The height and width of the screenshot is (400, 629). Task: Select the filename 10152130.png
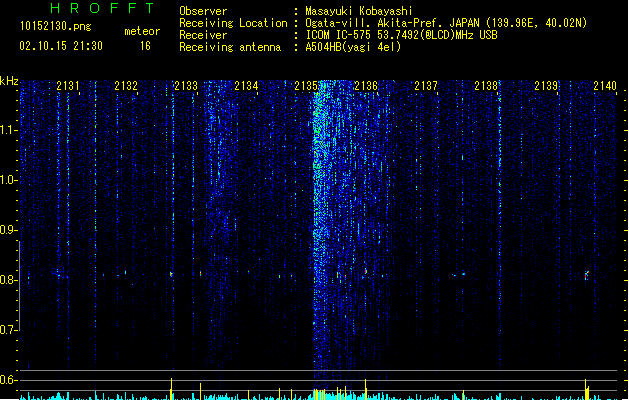(x=56, y=26)
